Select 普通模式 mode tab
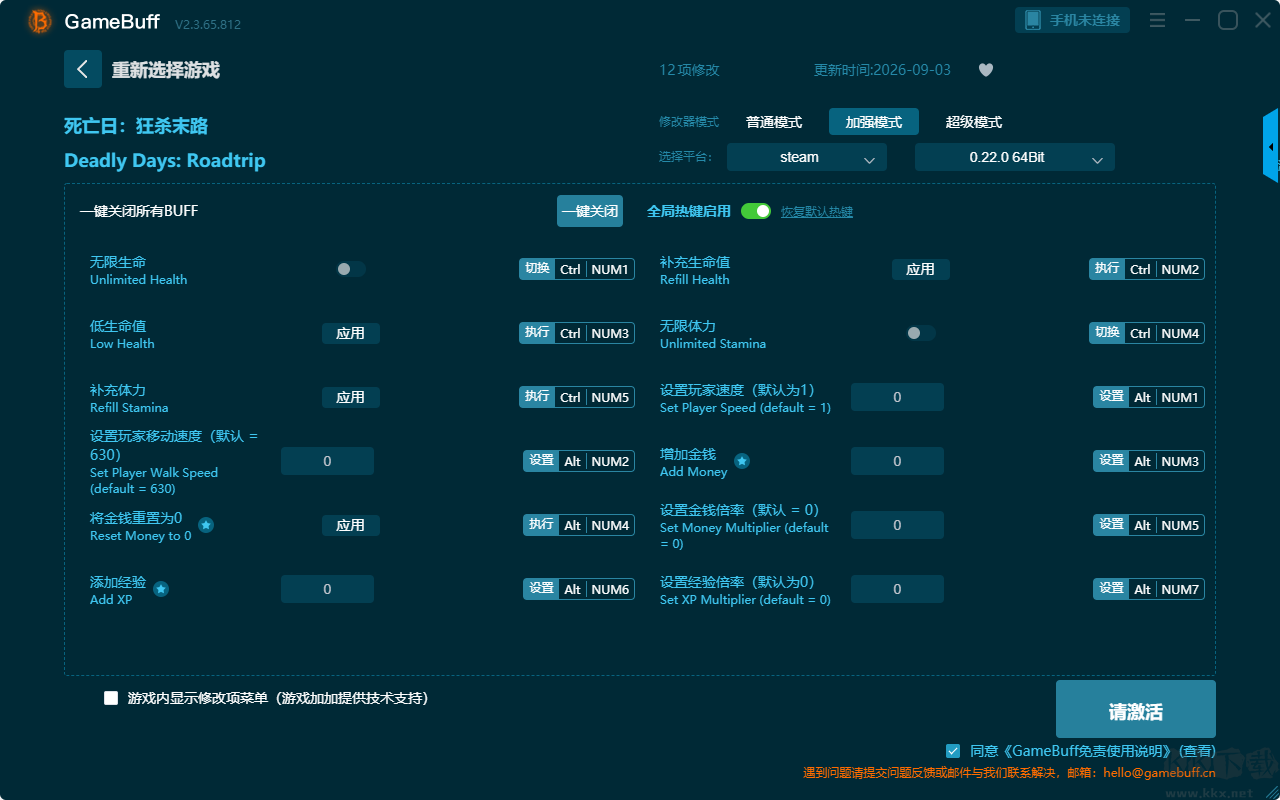The width and height of the screenshot is (1280, 800). click(774, 122)
